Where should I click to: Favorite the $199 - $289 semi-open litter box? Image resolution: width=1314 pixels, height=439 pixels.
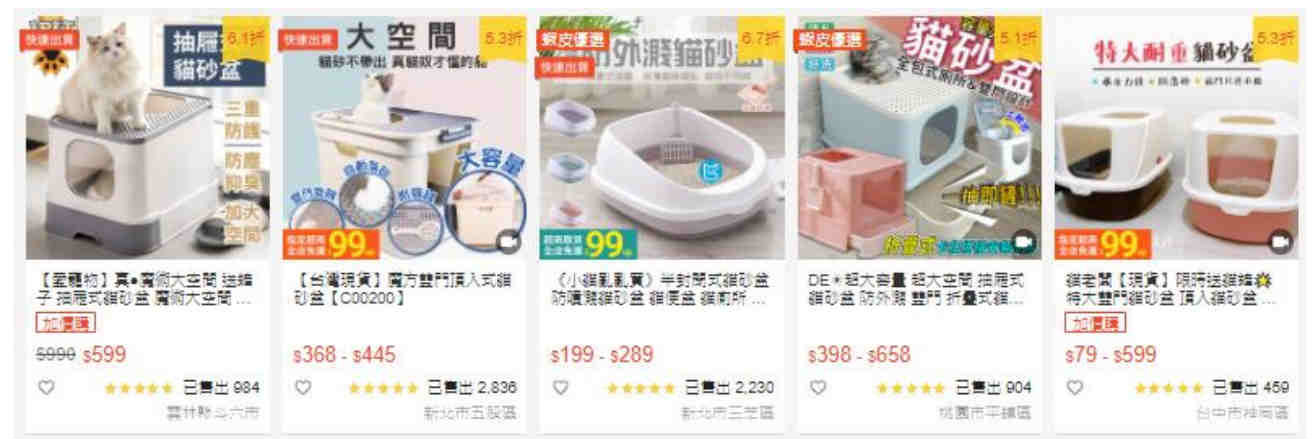pyautogui.click(x=561, y=388)
